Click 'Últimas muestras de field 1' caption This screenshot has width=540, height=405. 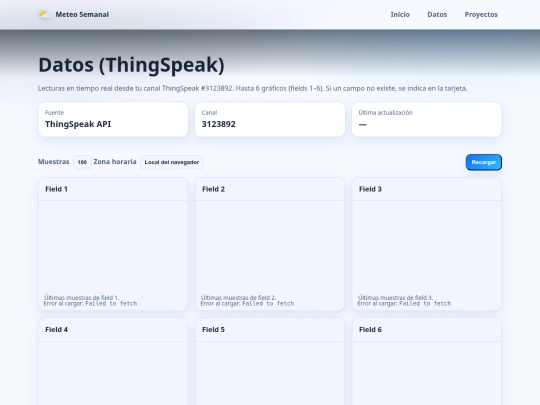point(81,297)
